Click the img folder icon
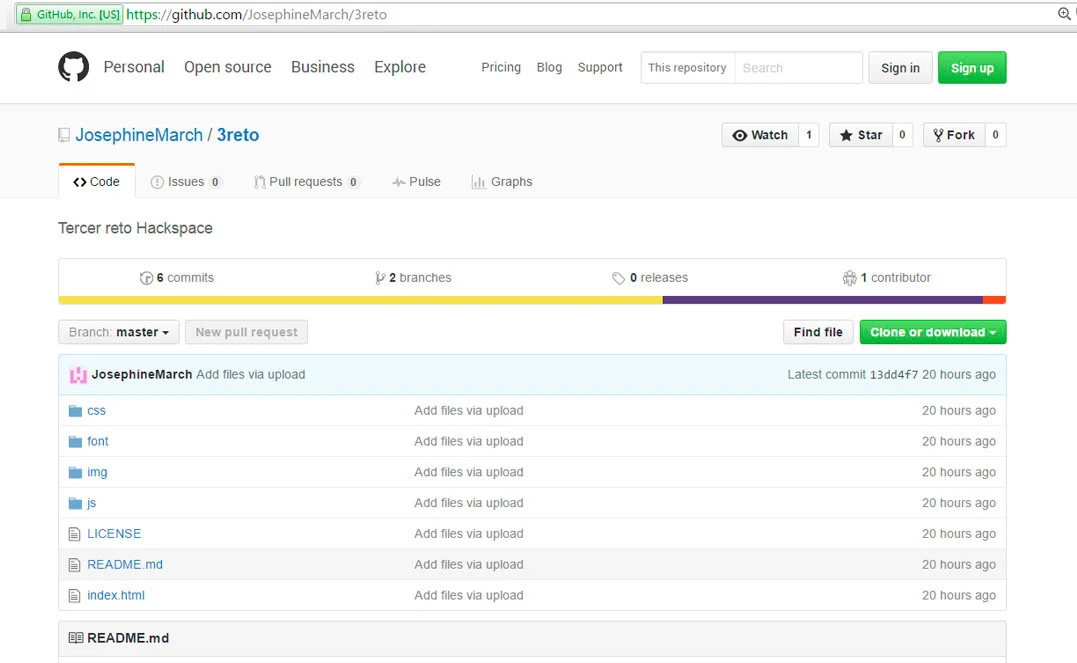The height and width of the screenshot is (663, 1077). 75,473
